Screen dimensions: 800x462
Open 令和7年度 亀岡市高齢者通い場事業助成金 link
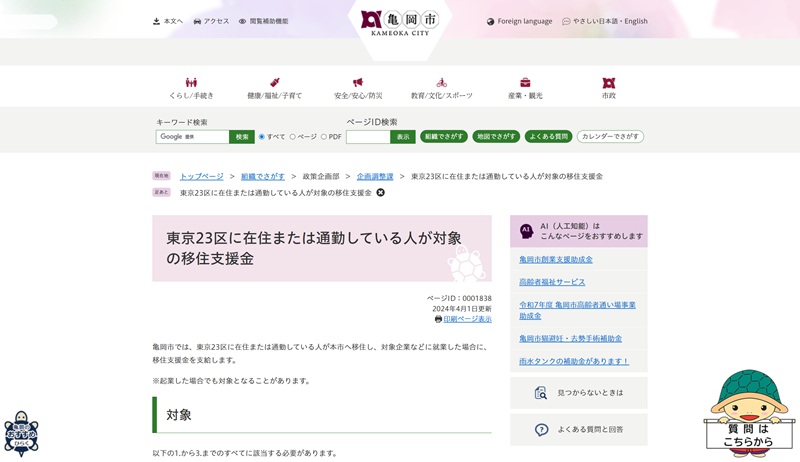click(x=578, y=310)
